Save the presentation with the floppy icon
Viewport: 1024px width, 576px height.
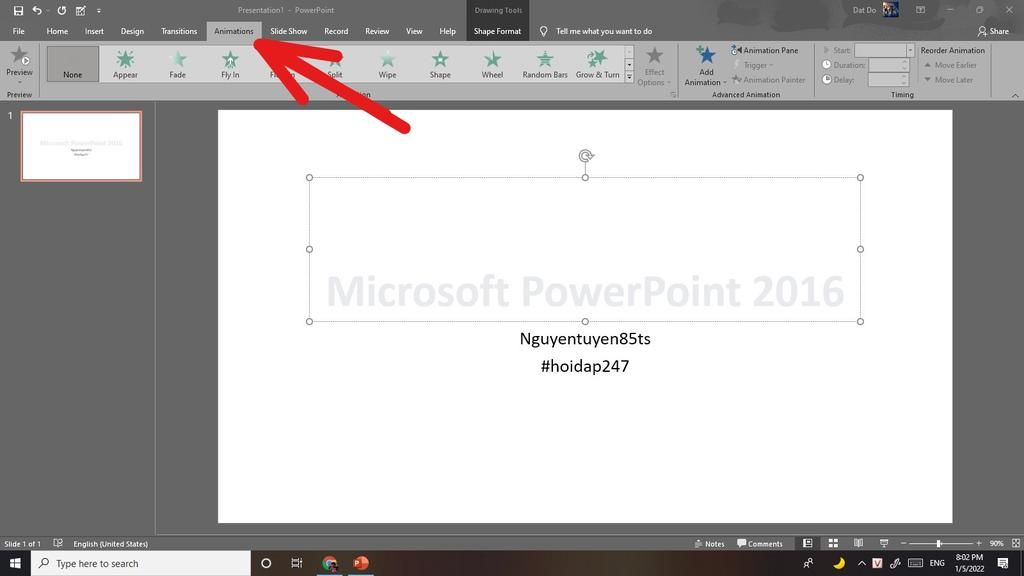click(x=18, y=10)
